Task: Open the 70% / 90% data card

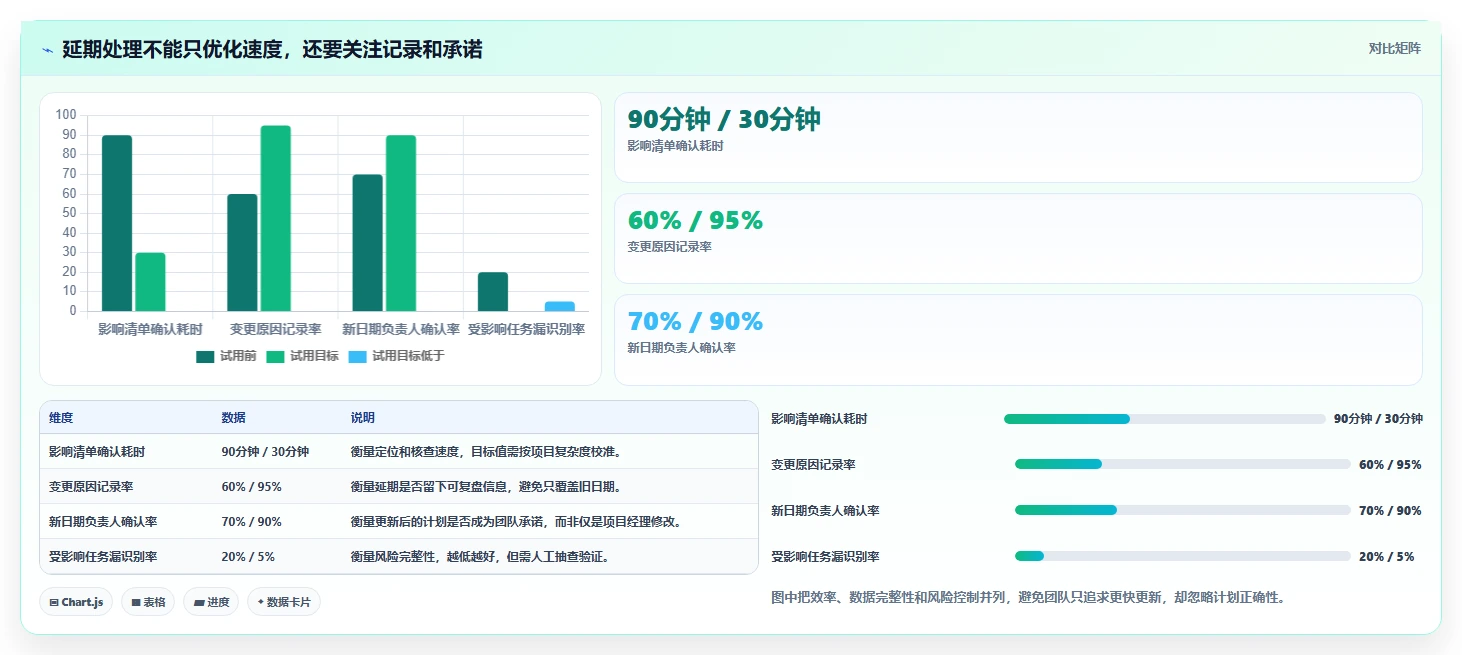Action: click(1018, 340)
